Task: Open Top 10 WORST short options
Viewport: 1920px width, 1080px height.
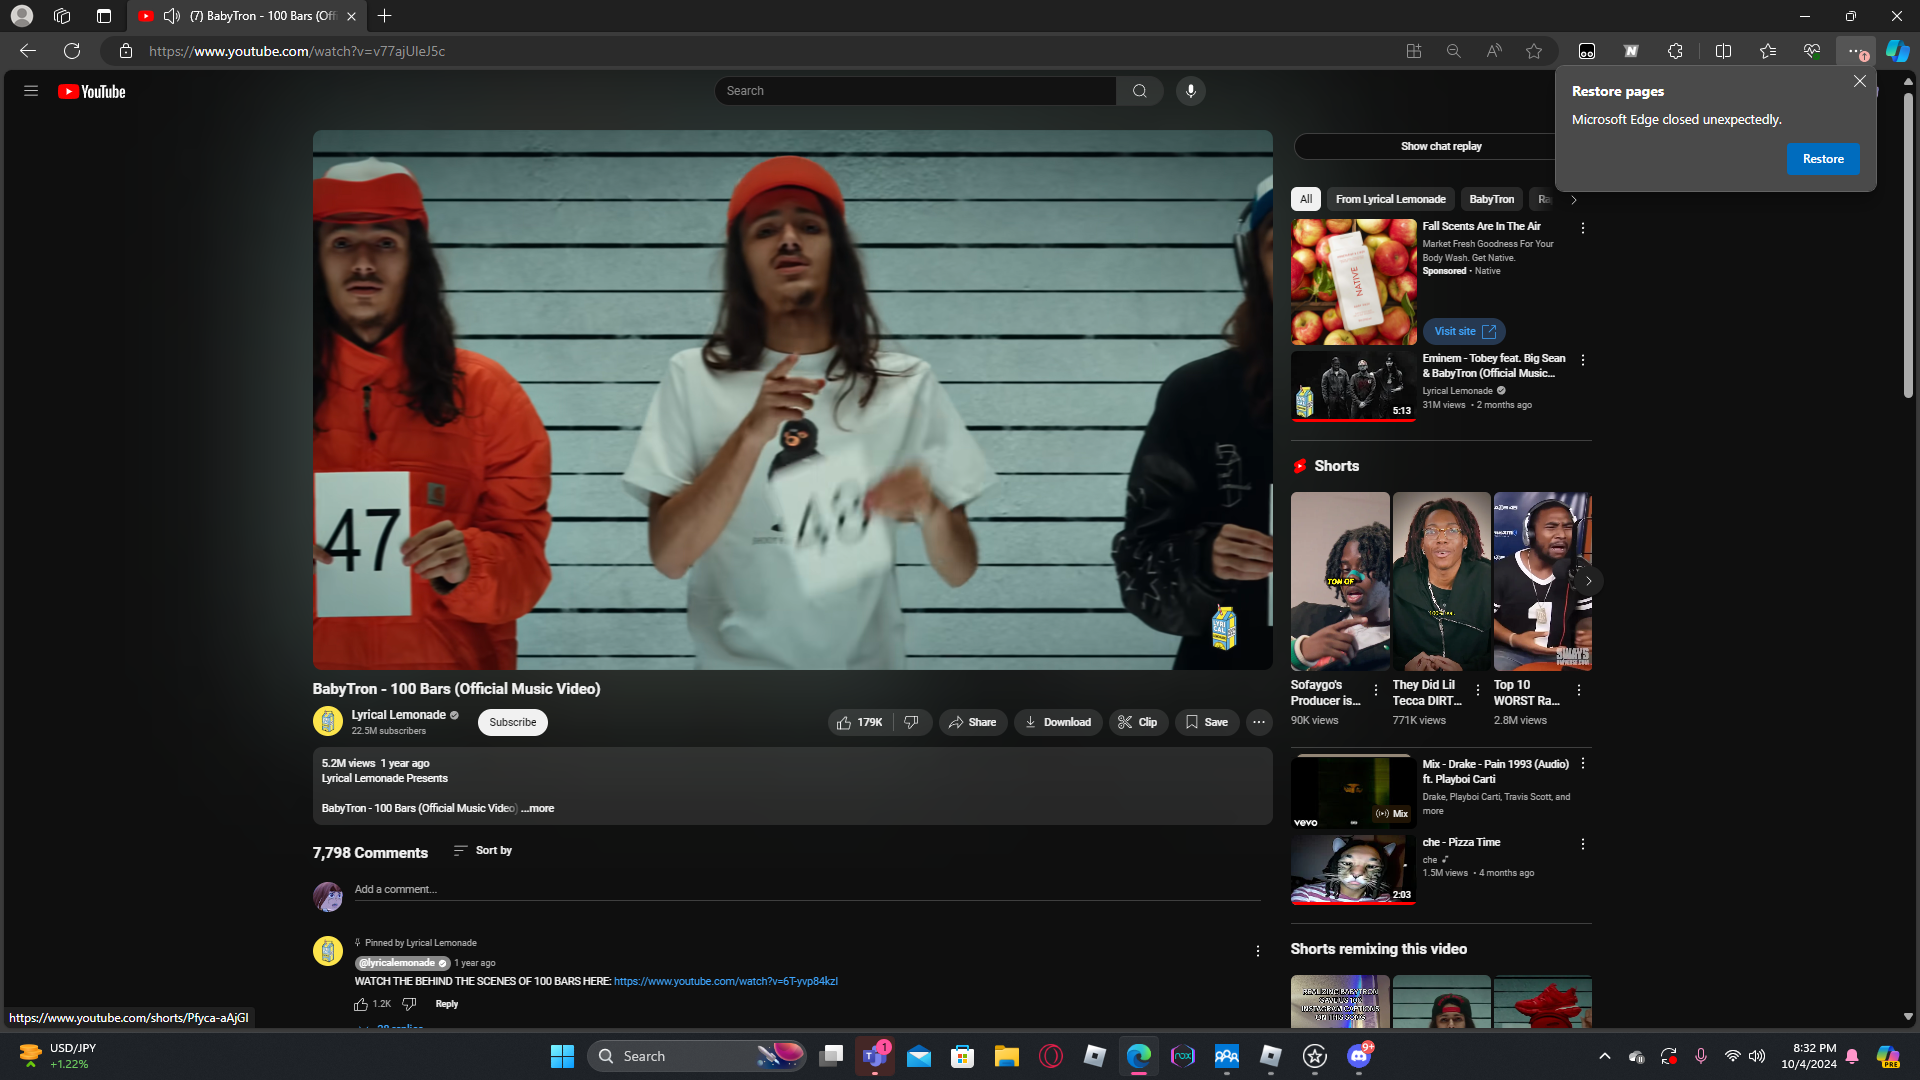Action: click(1579, 690)
